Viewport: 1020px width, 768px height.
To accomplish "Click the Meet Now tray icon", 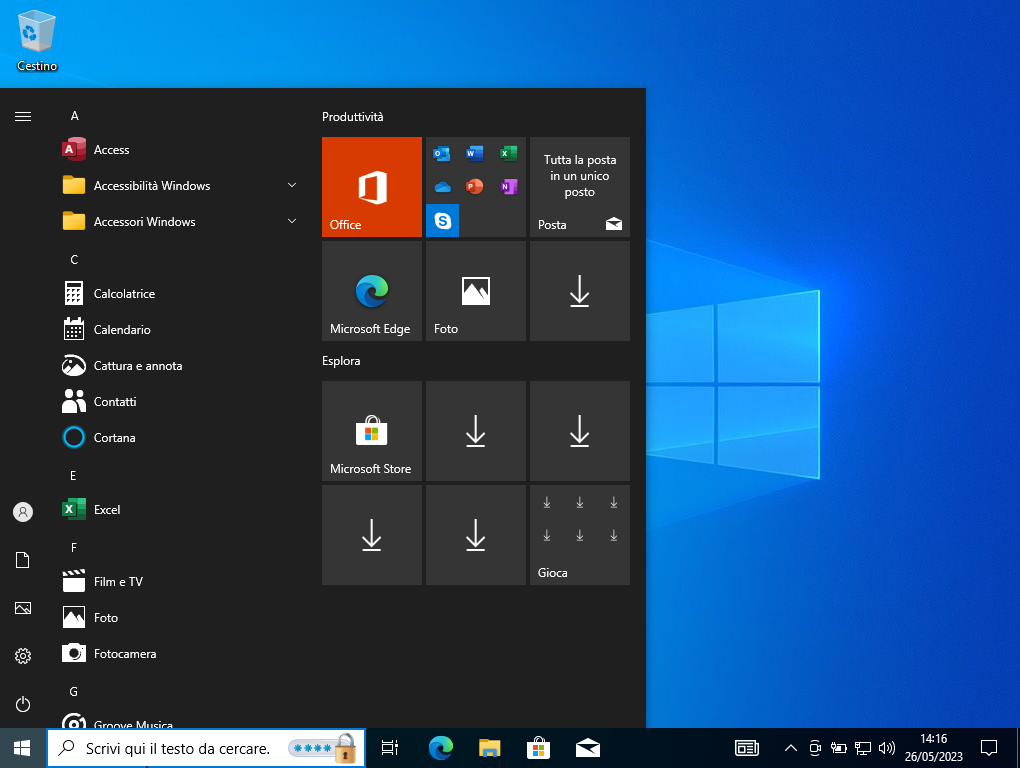I will [x=814, y=748].
